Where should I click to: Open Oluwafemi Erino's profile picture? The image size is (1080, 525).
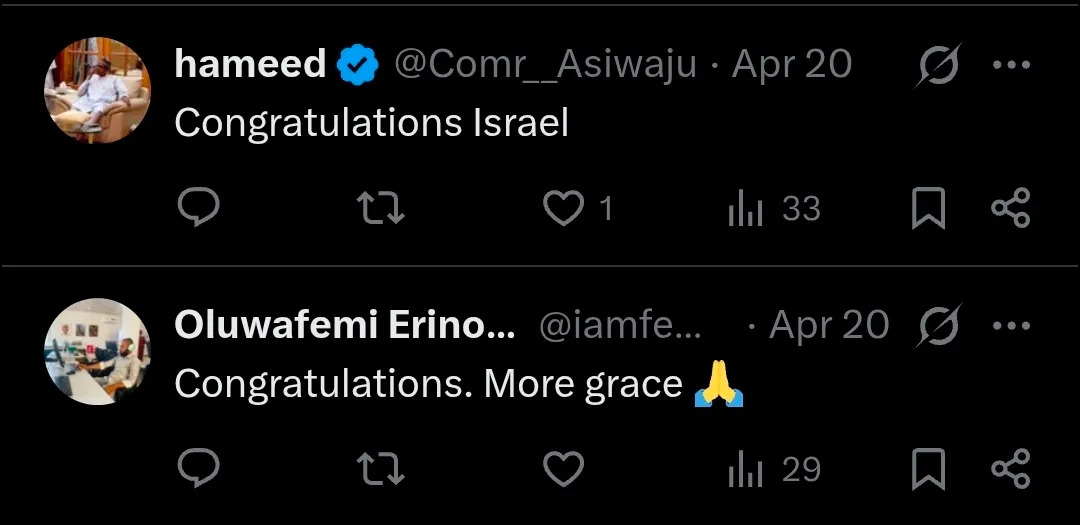click(x=97, y=351)
